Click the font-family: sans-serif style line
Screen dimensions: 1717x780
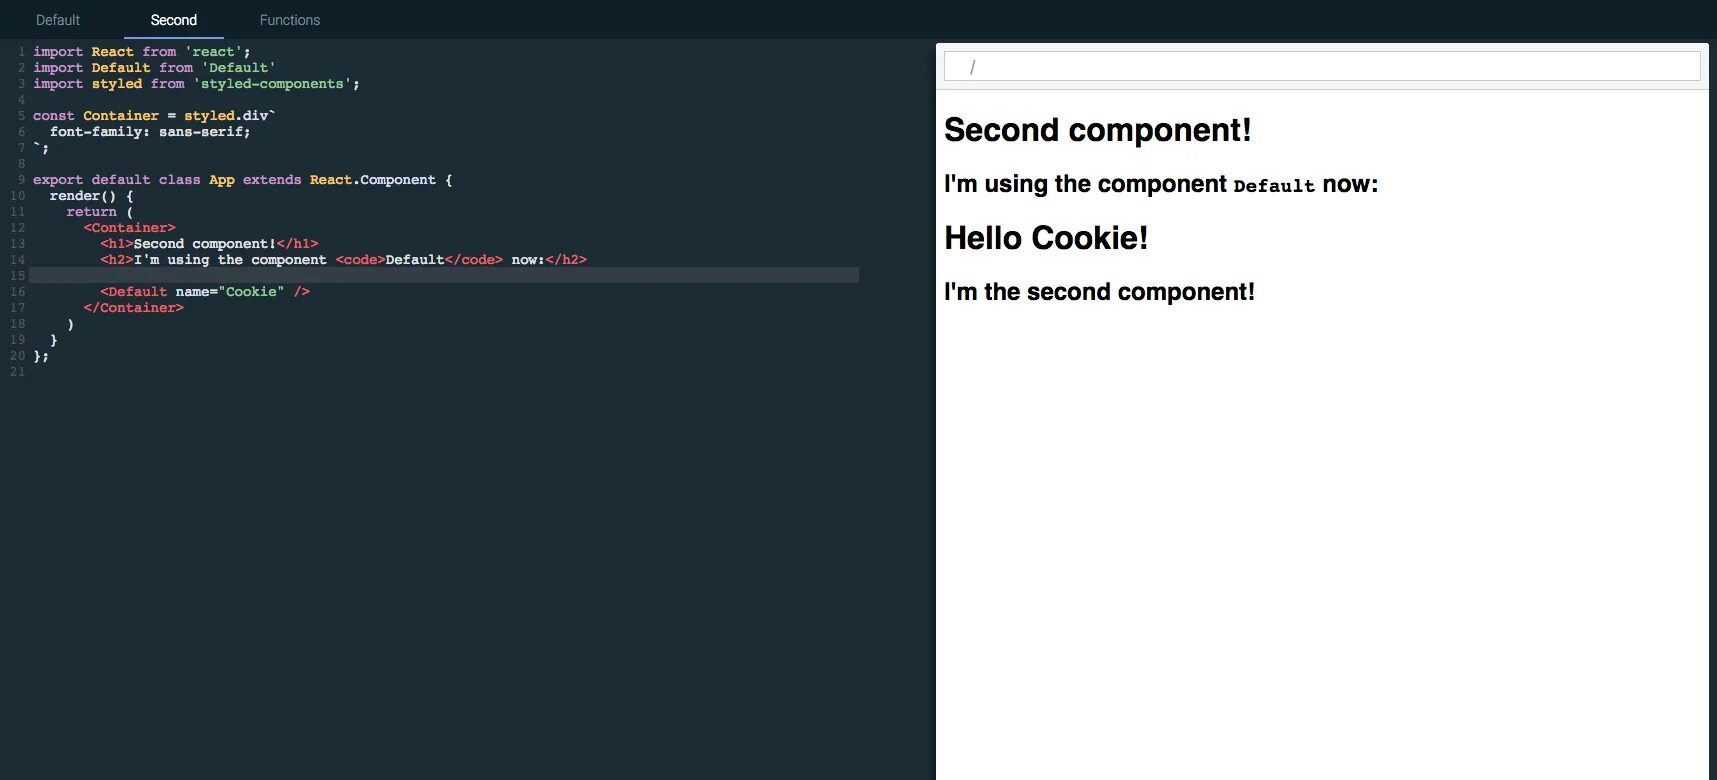150,132
